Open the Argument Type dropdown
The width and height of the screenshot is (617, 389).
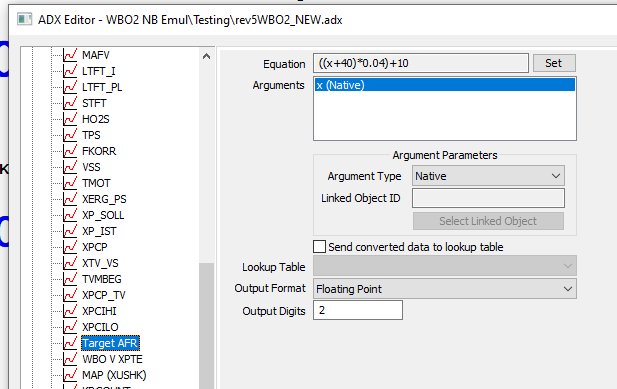point(488,176)
